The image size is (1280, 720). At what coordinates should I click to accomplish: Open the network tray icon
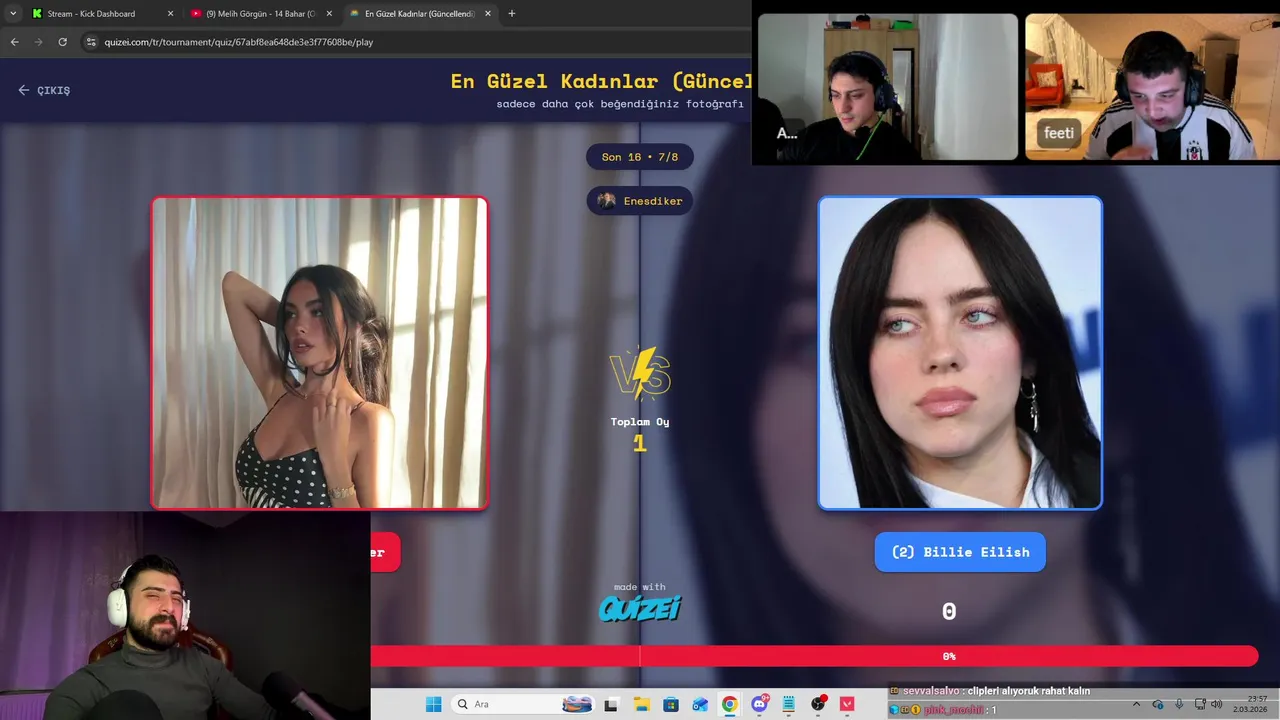point(1200,704)
